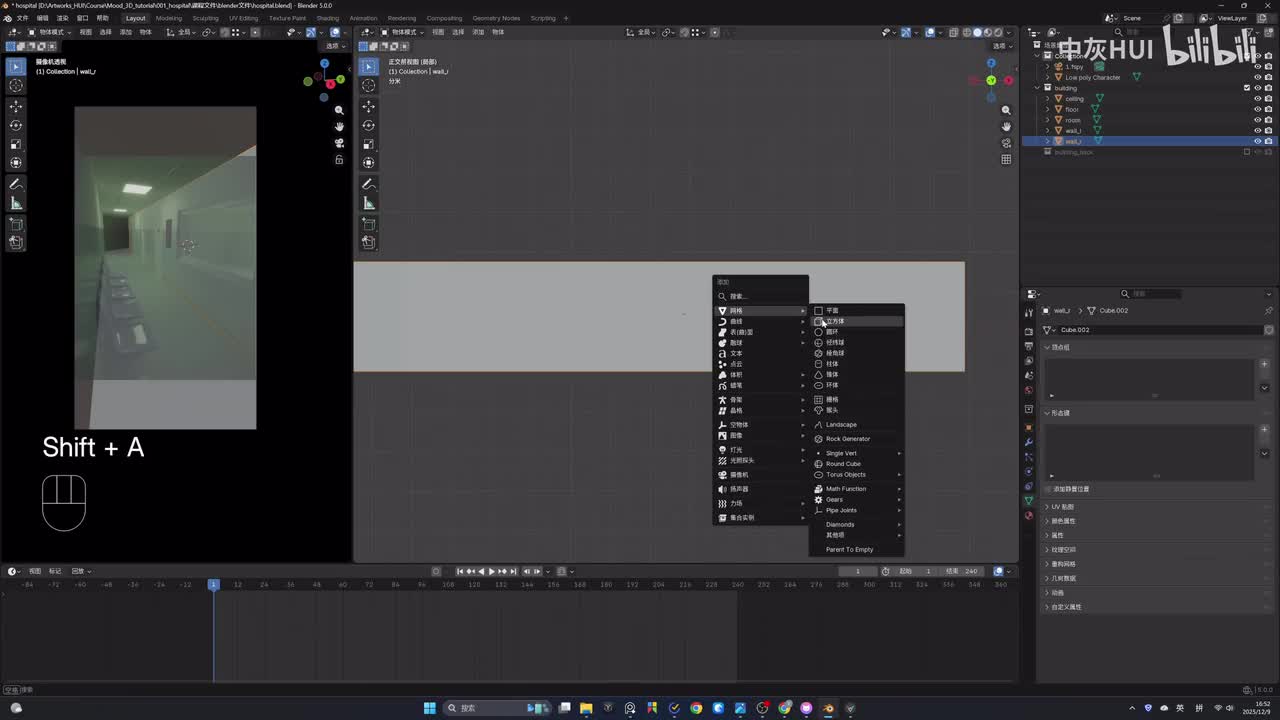Open the Gears submenu
The image size is (1280, 720).
pos(857,499)
